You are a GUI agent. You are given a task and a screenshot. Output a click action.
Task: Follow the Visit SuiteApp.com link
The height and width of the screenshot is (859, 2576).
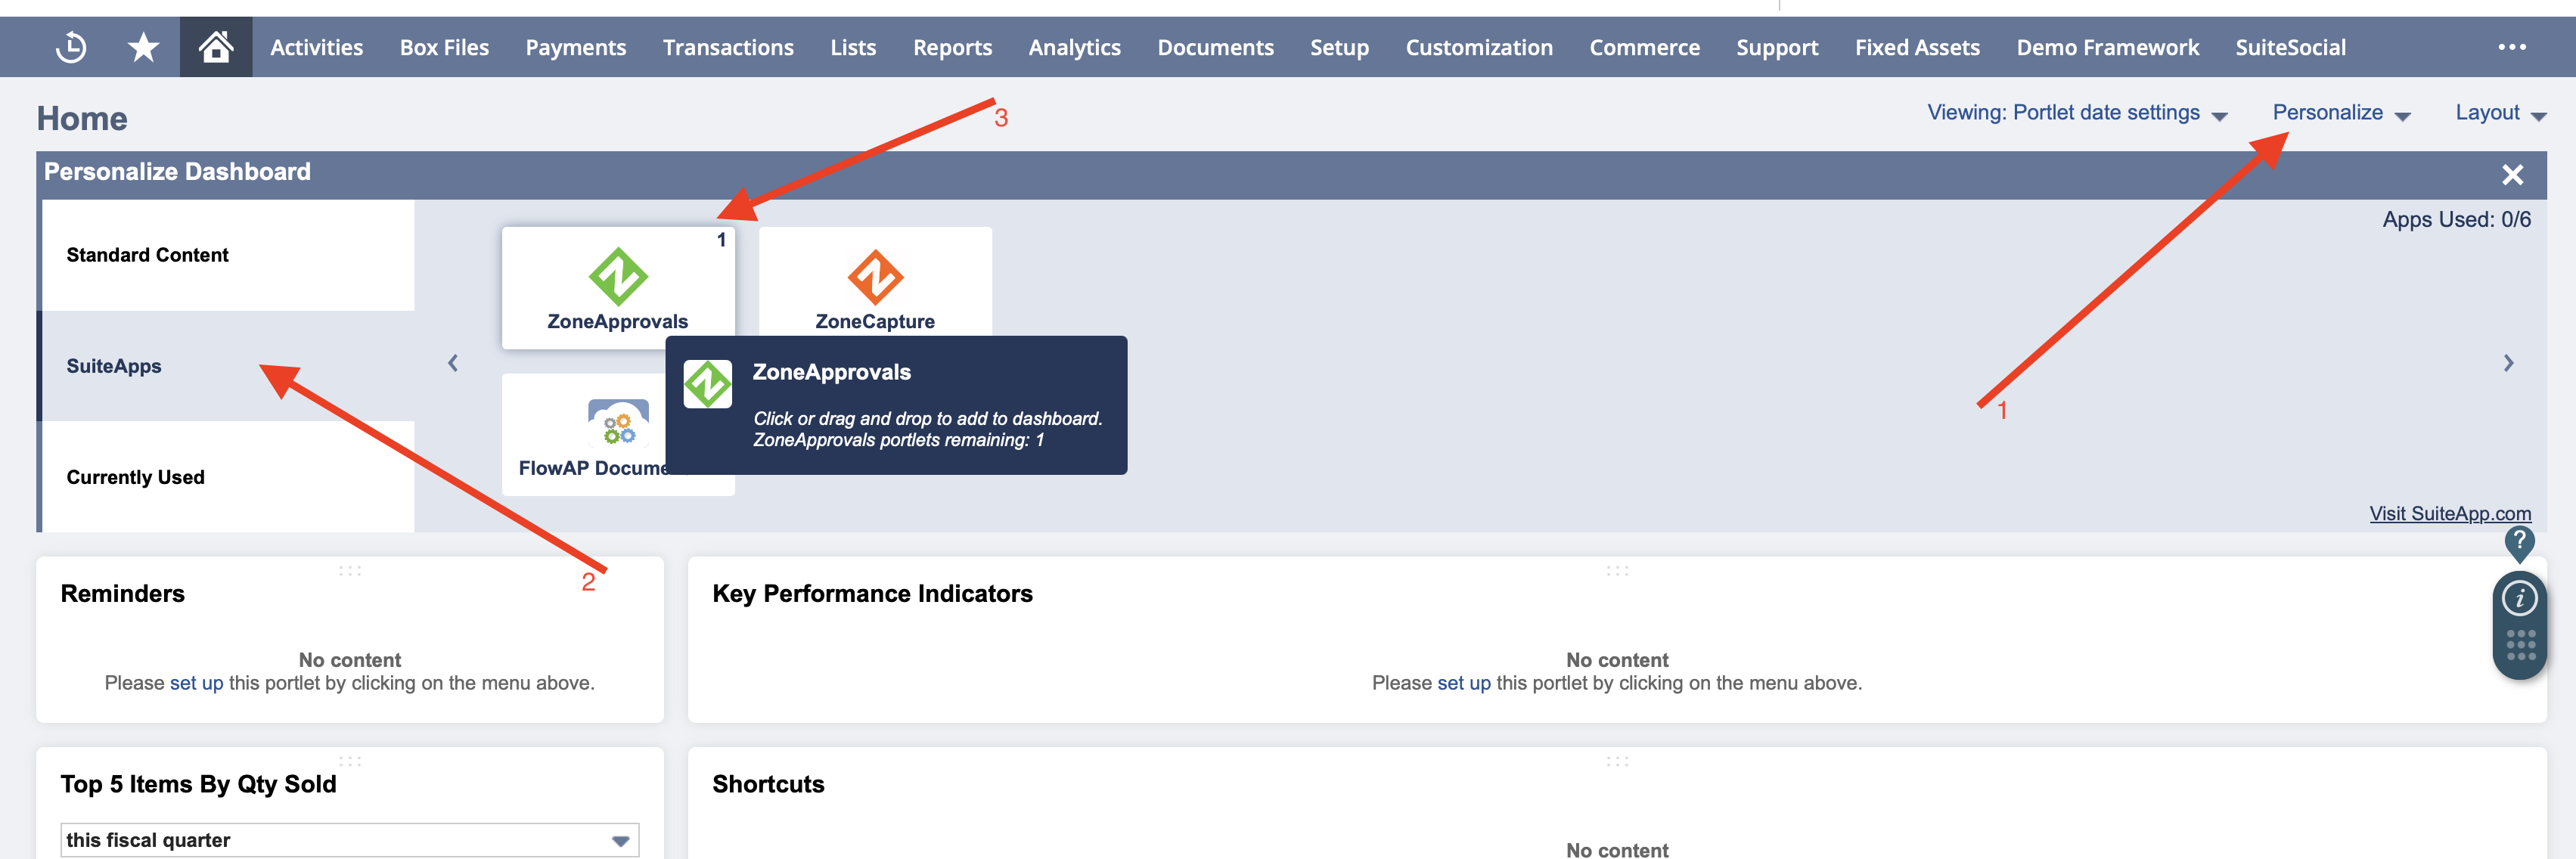(x=2450, y=513)
